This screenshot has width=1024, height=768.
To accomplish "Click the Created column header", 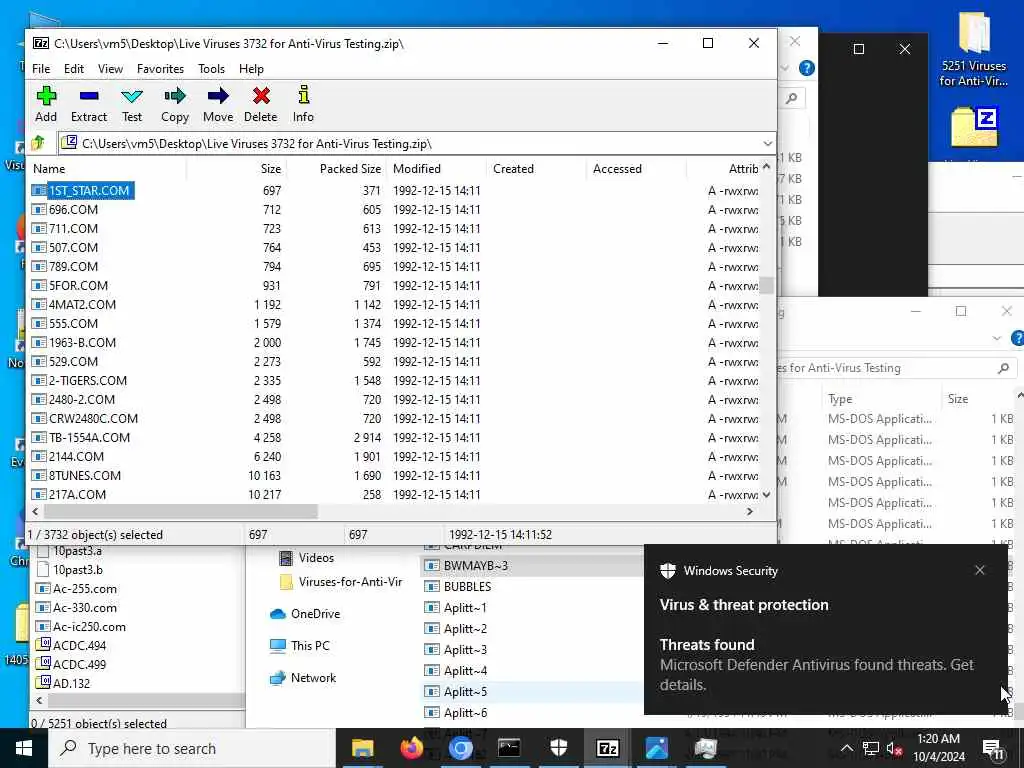I will pos(536,168).
